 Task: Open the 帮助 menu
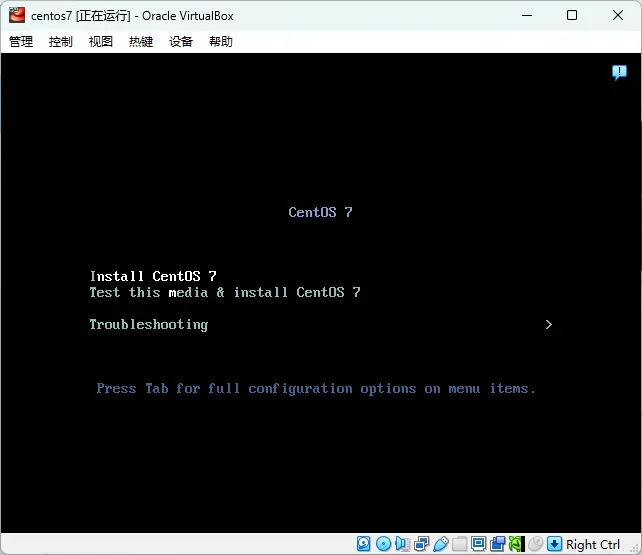(x=221, y=41)
